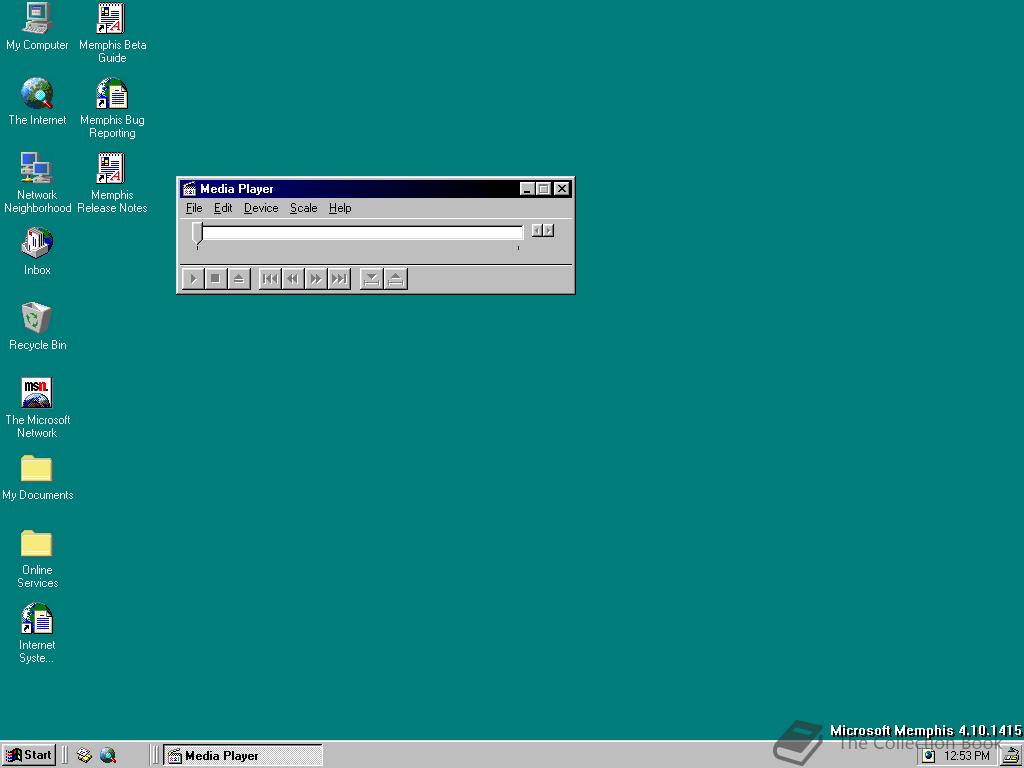Minimize the Media Player window

pos(528,189)
